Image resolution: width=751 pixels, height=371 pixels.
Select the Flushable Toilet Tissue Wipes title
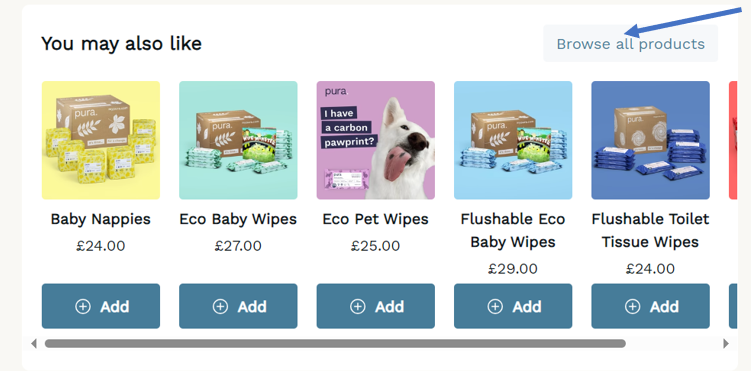tap(650, 230)
